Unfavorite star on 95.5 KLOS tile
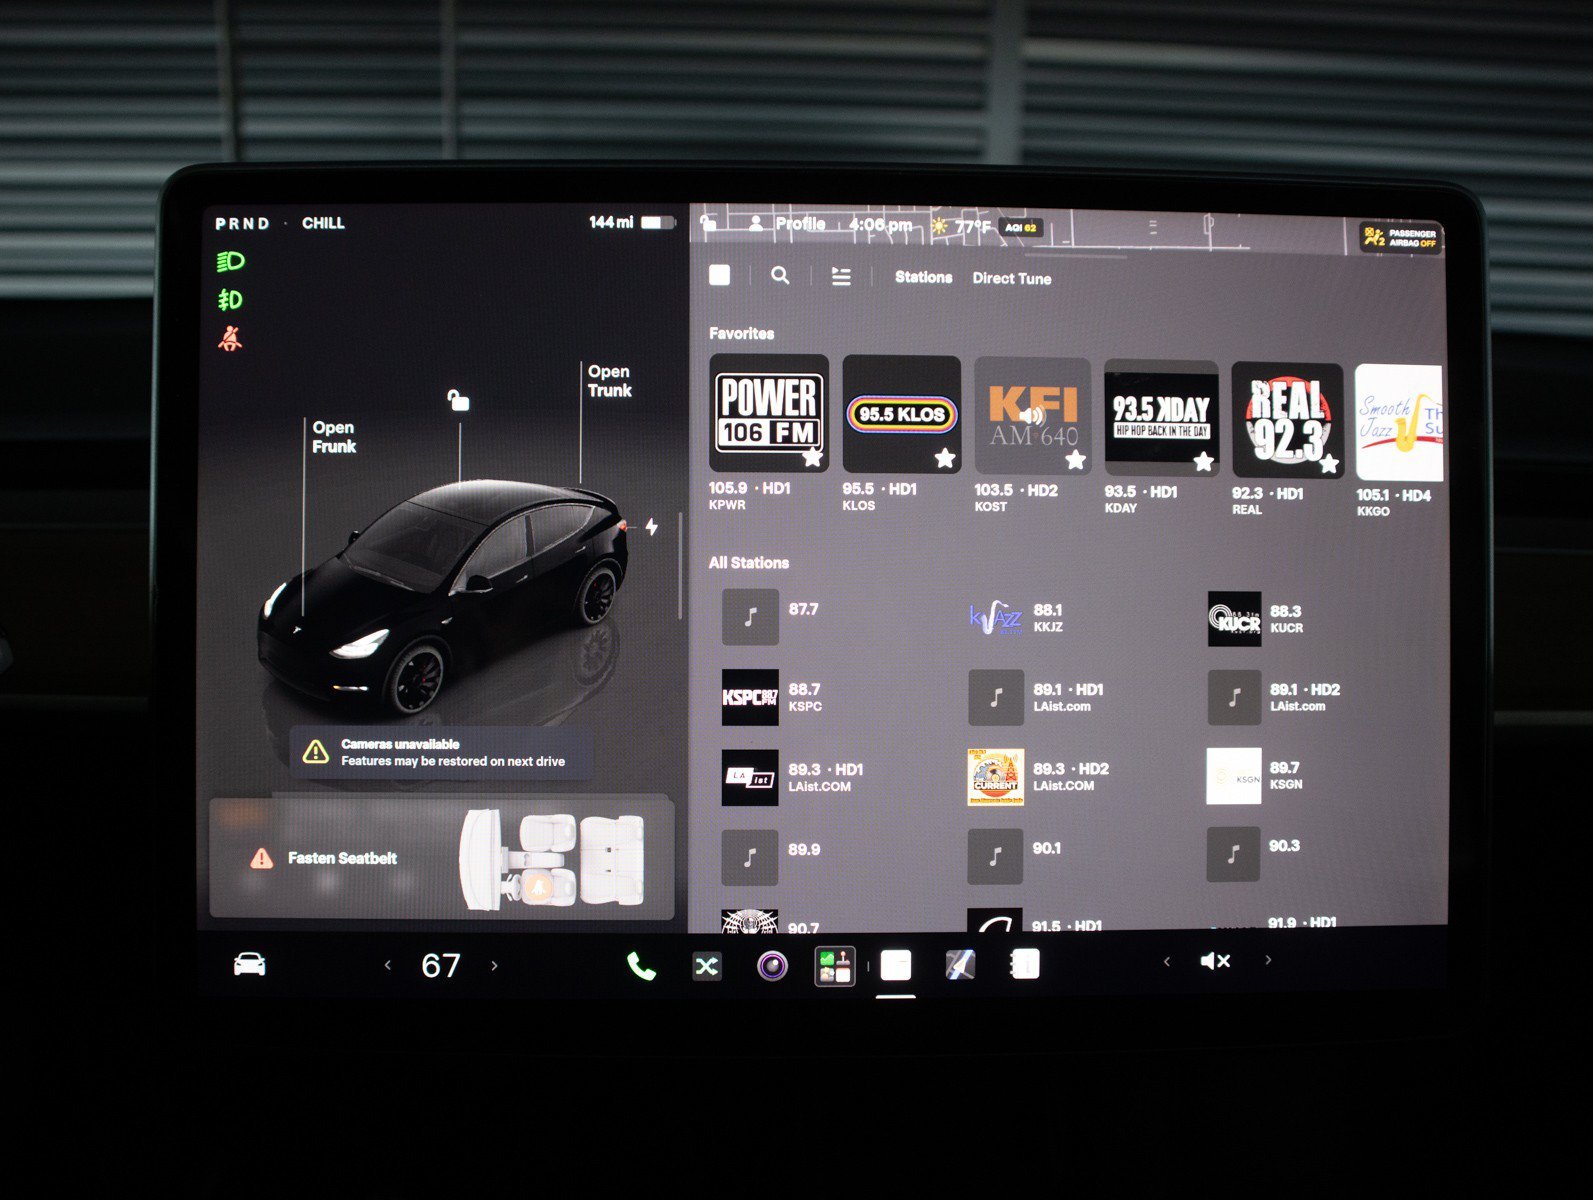1593x1200 pixels. [945, 458]
